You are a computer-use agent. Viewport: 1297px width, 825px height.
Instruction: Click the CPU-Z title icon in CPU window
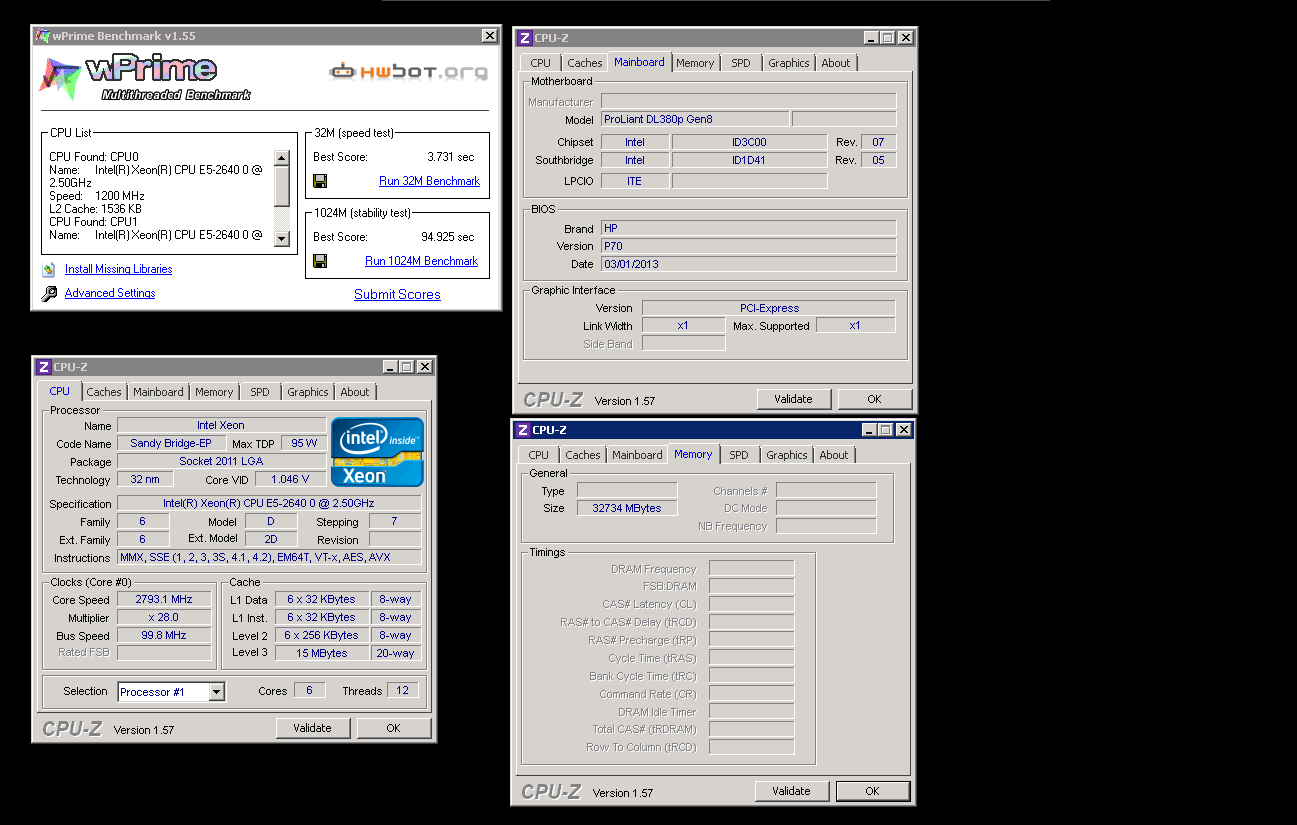tap(43, 367)
